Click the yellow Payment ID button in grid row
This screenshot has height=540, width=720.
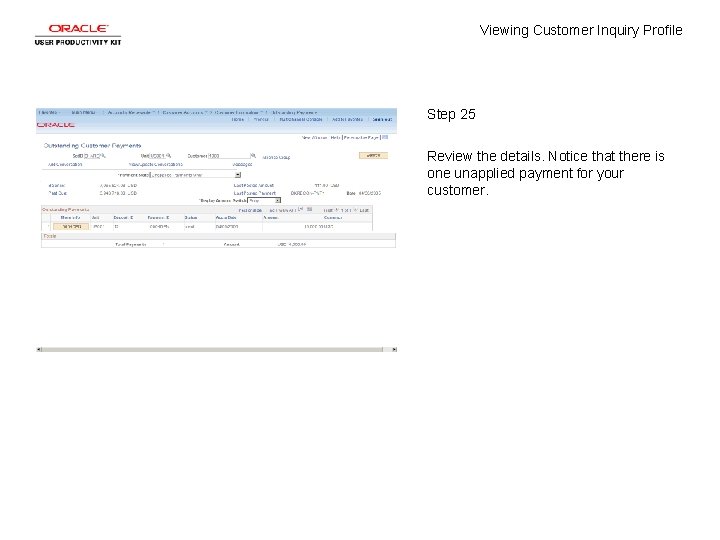[71, 226]
